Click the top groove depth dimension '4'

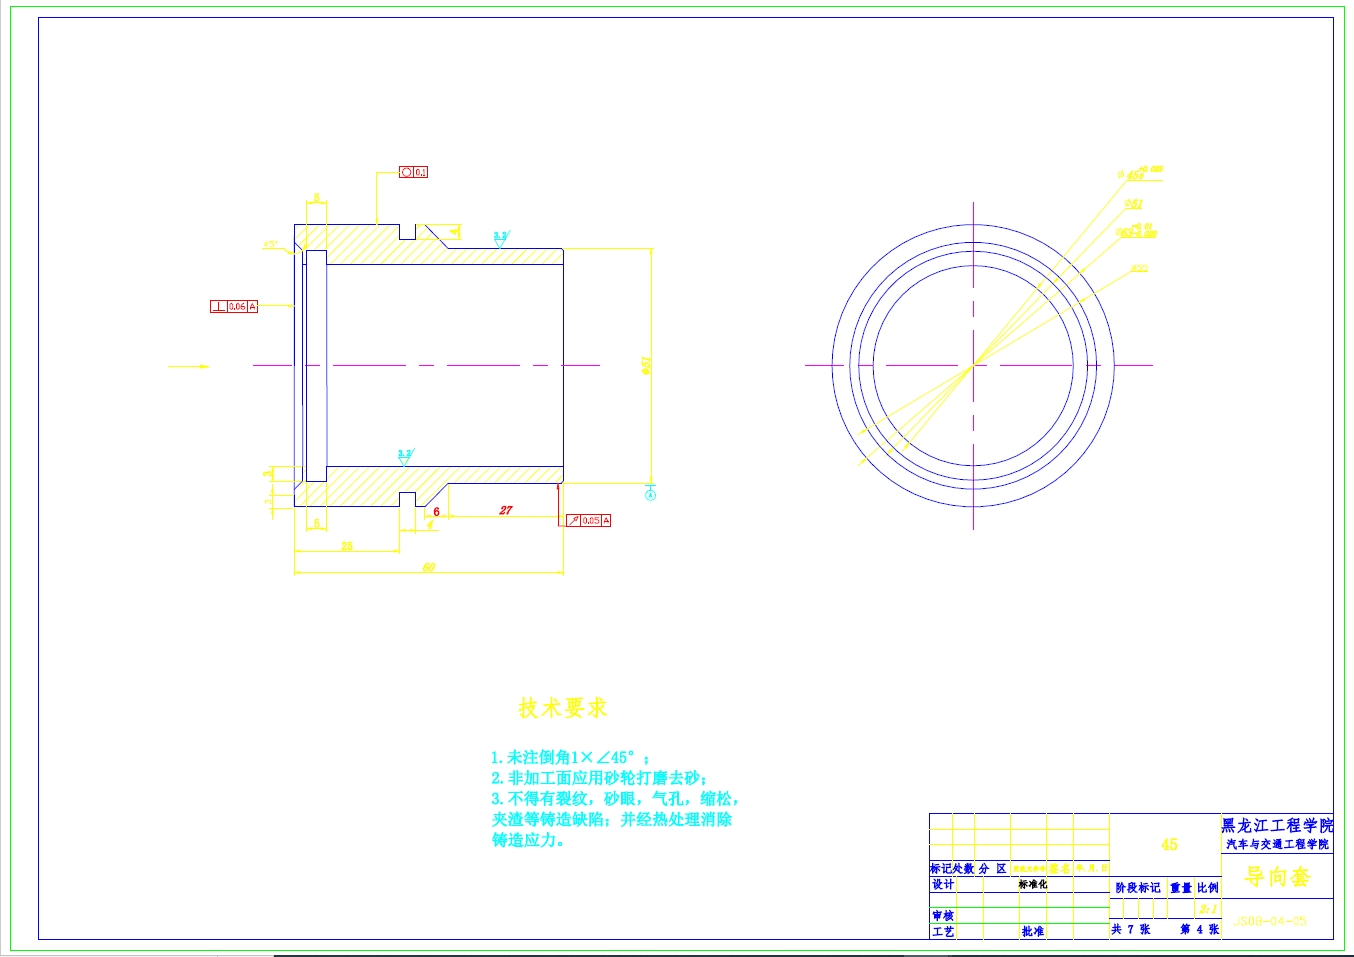(455, 231)
